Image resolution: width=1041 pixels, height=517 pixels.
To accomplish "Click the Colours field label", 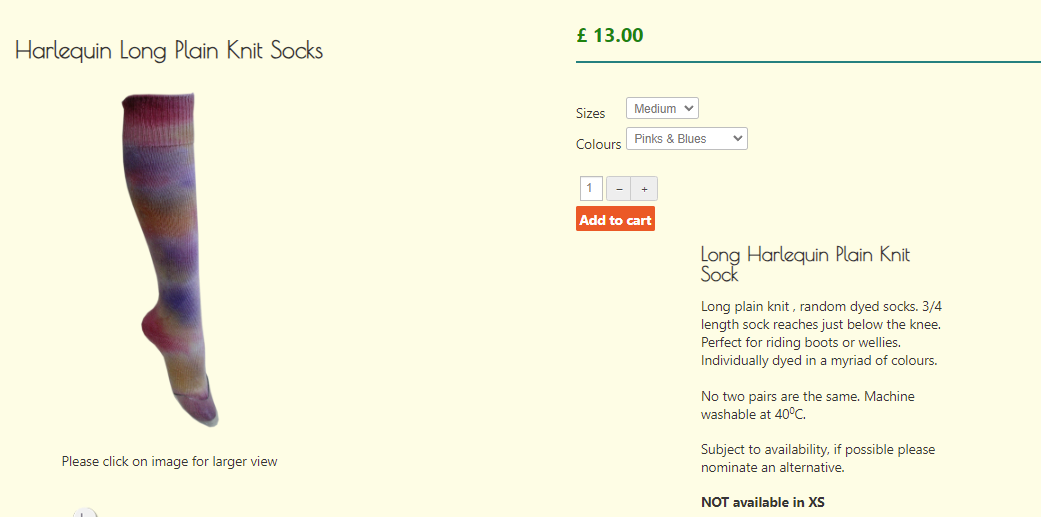I will (x=598, y=144).
